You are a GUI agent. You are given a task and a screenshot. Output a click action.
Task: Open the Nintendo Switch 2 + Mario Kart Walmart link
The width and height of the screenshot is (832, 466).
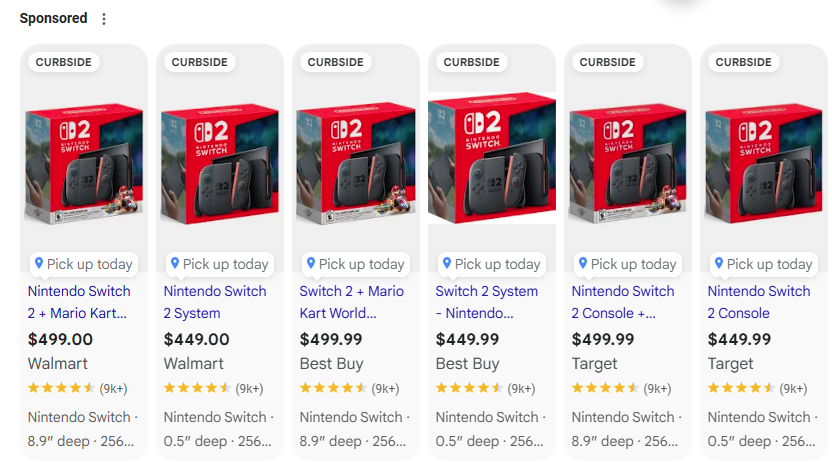pos(79,302)
